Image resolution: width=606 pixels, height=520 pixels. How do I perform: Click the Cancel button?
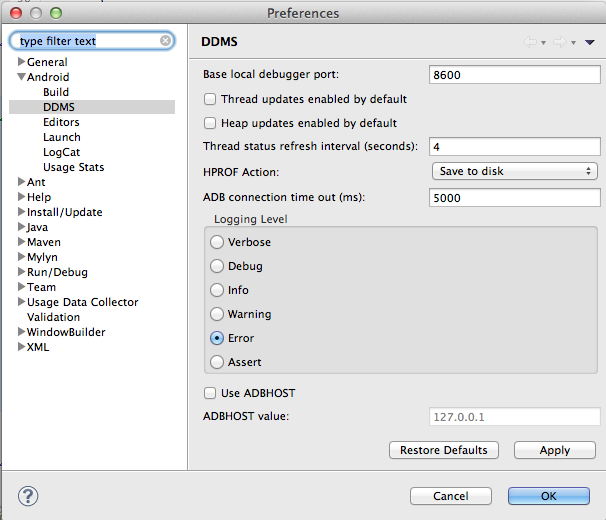tap(451, 496)
